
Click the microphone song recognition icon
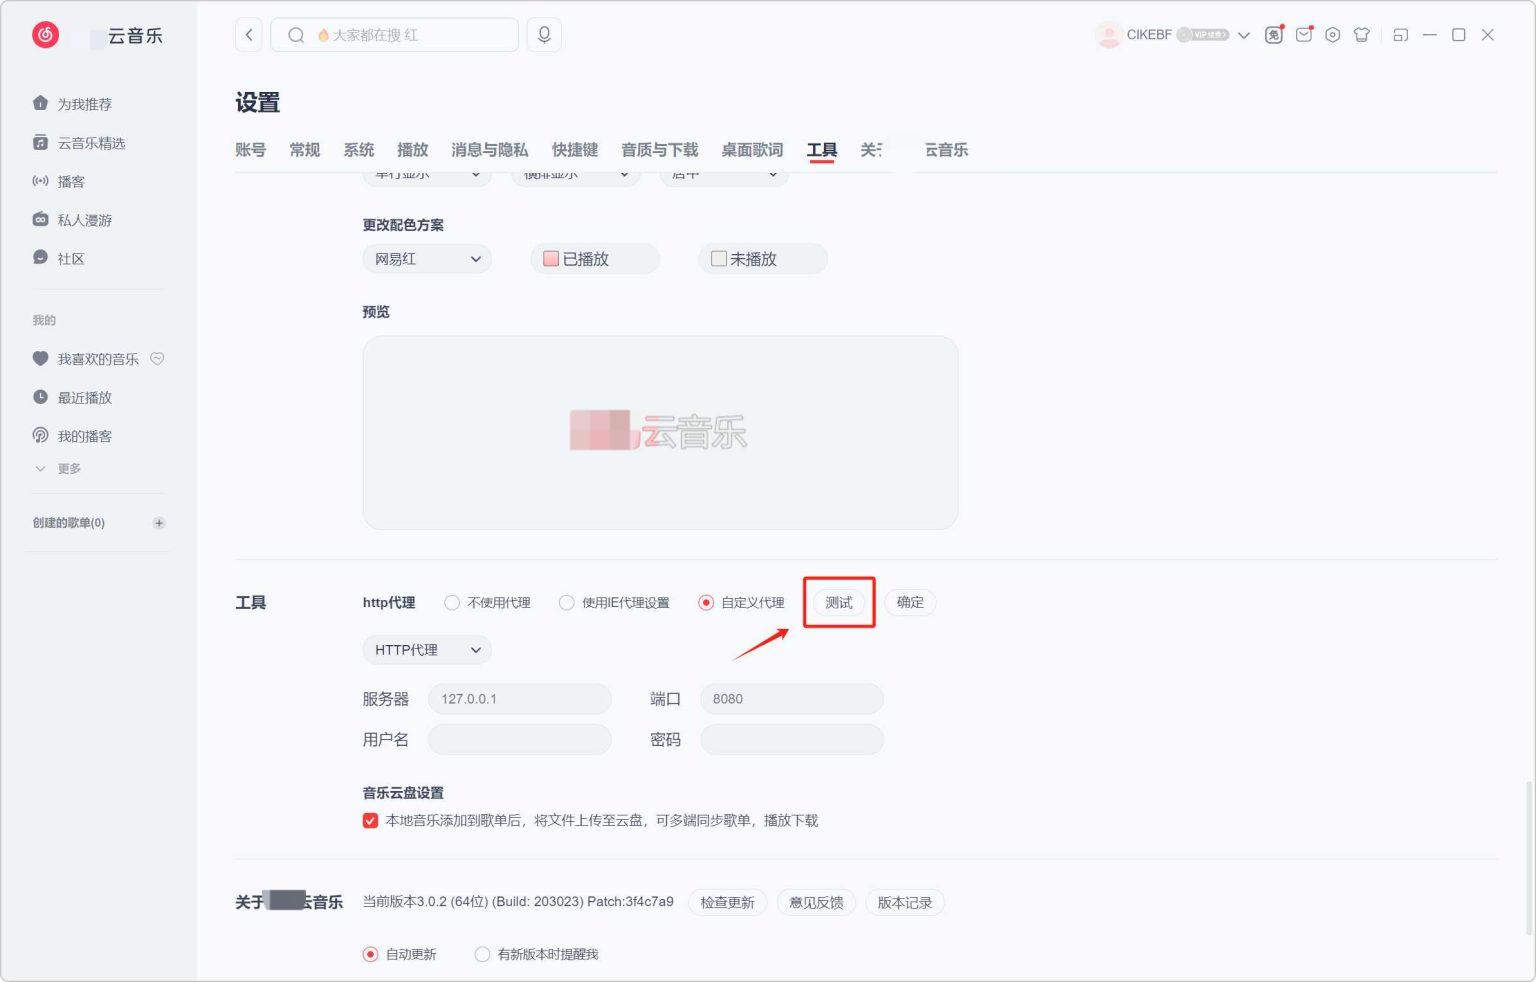(544, 35)
